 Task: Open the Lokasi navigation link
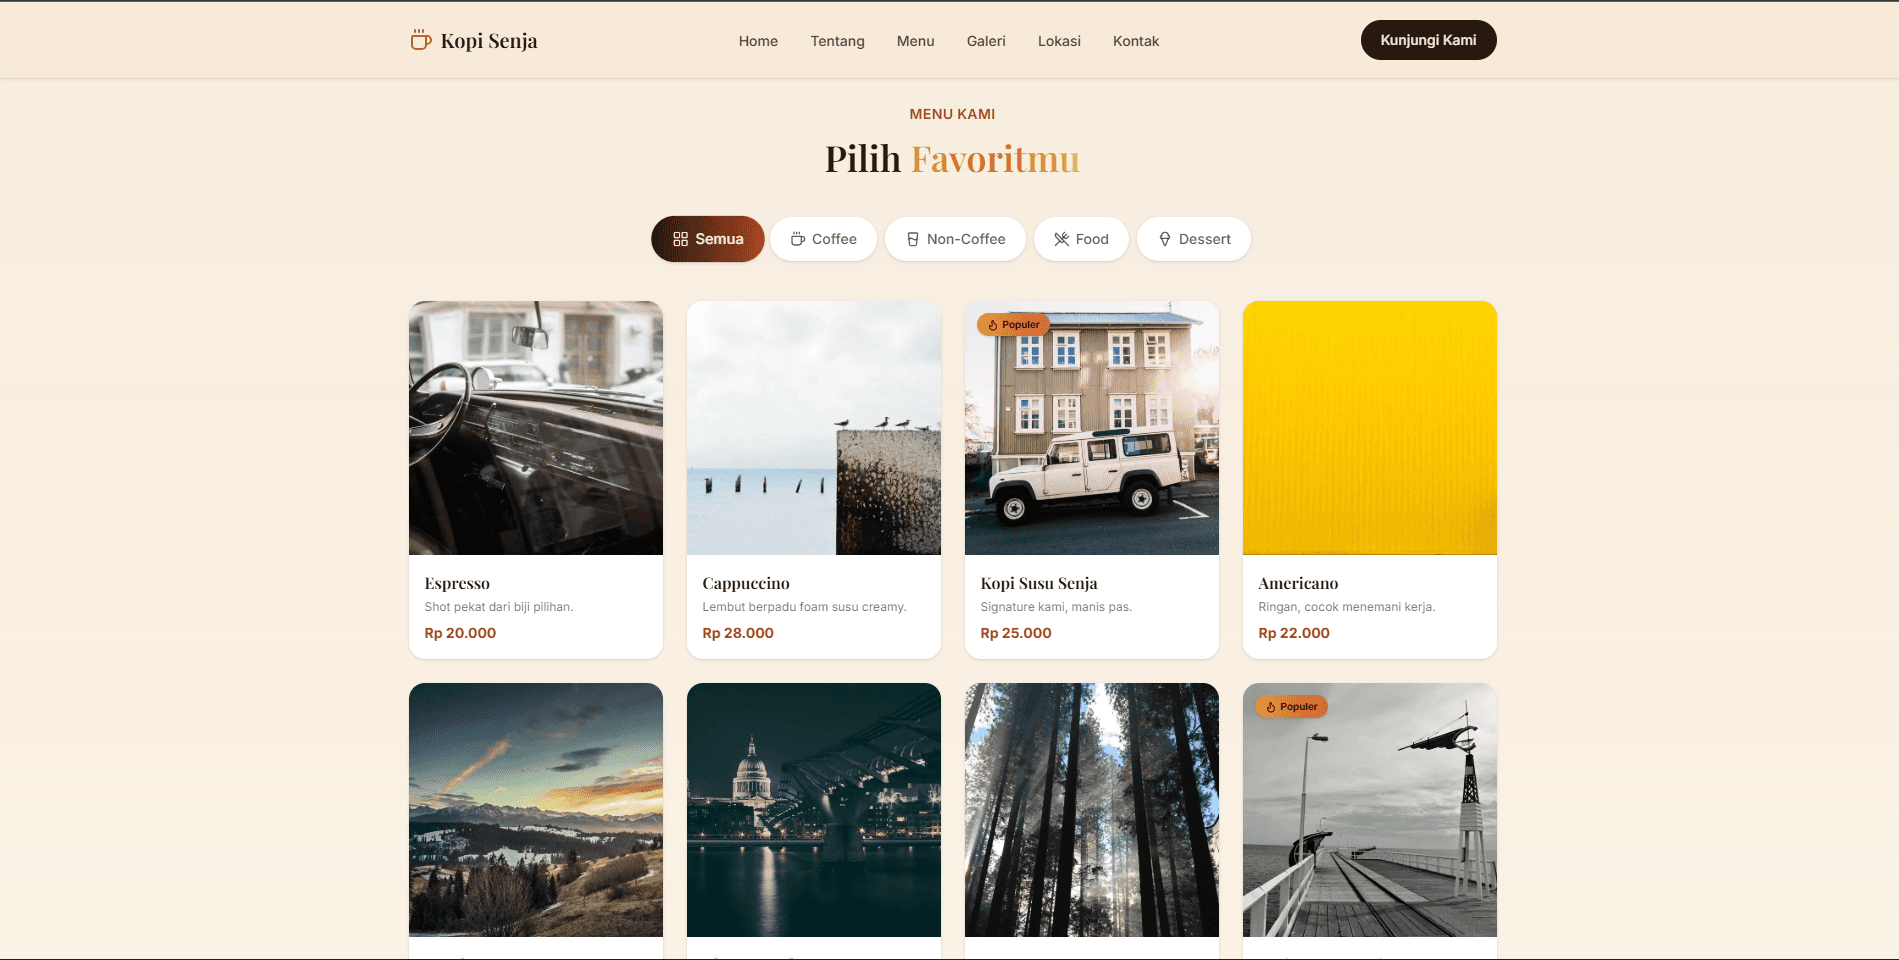point(1059,41)
